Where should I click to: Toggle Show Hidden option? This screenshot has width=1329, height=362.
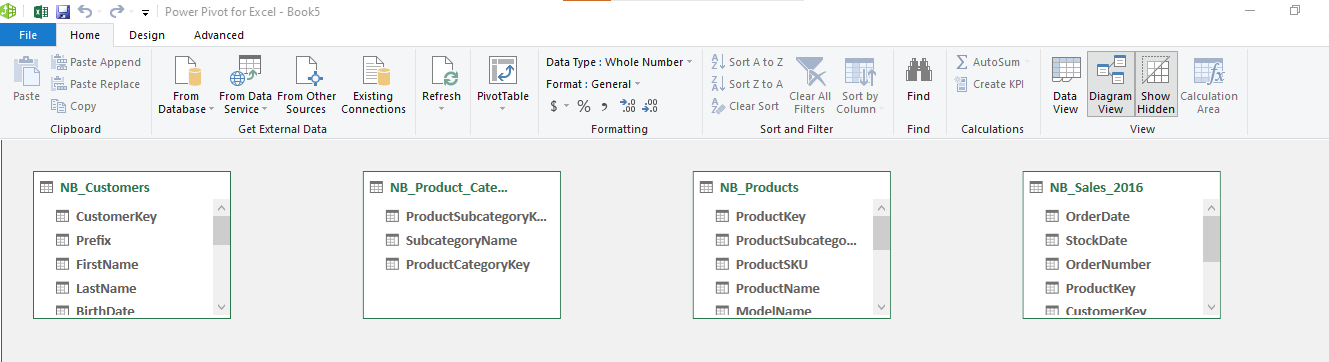pyautogui.click(x=1156, y=84)
